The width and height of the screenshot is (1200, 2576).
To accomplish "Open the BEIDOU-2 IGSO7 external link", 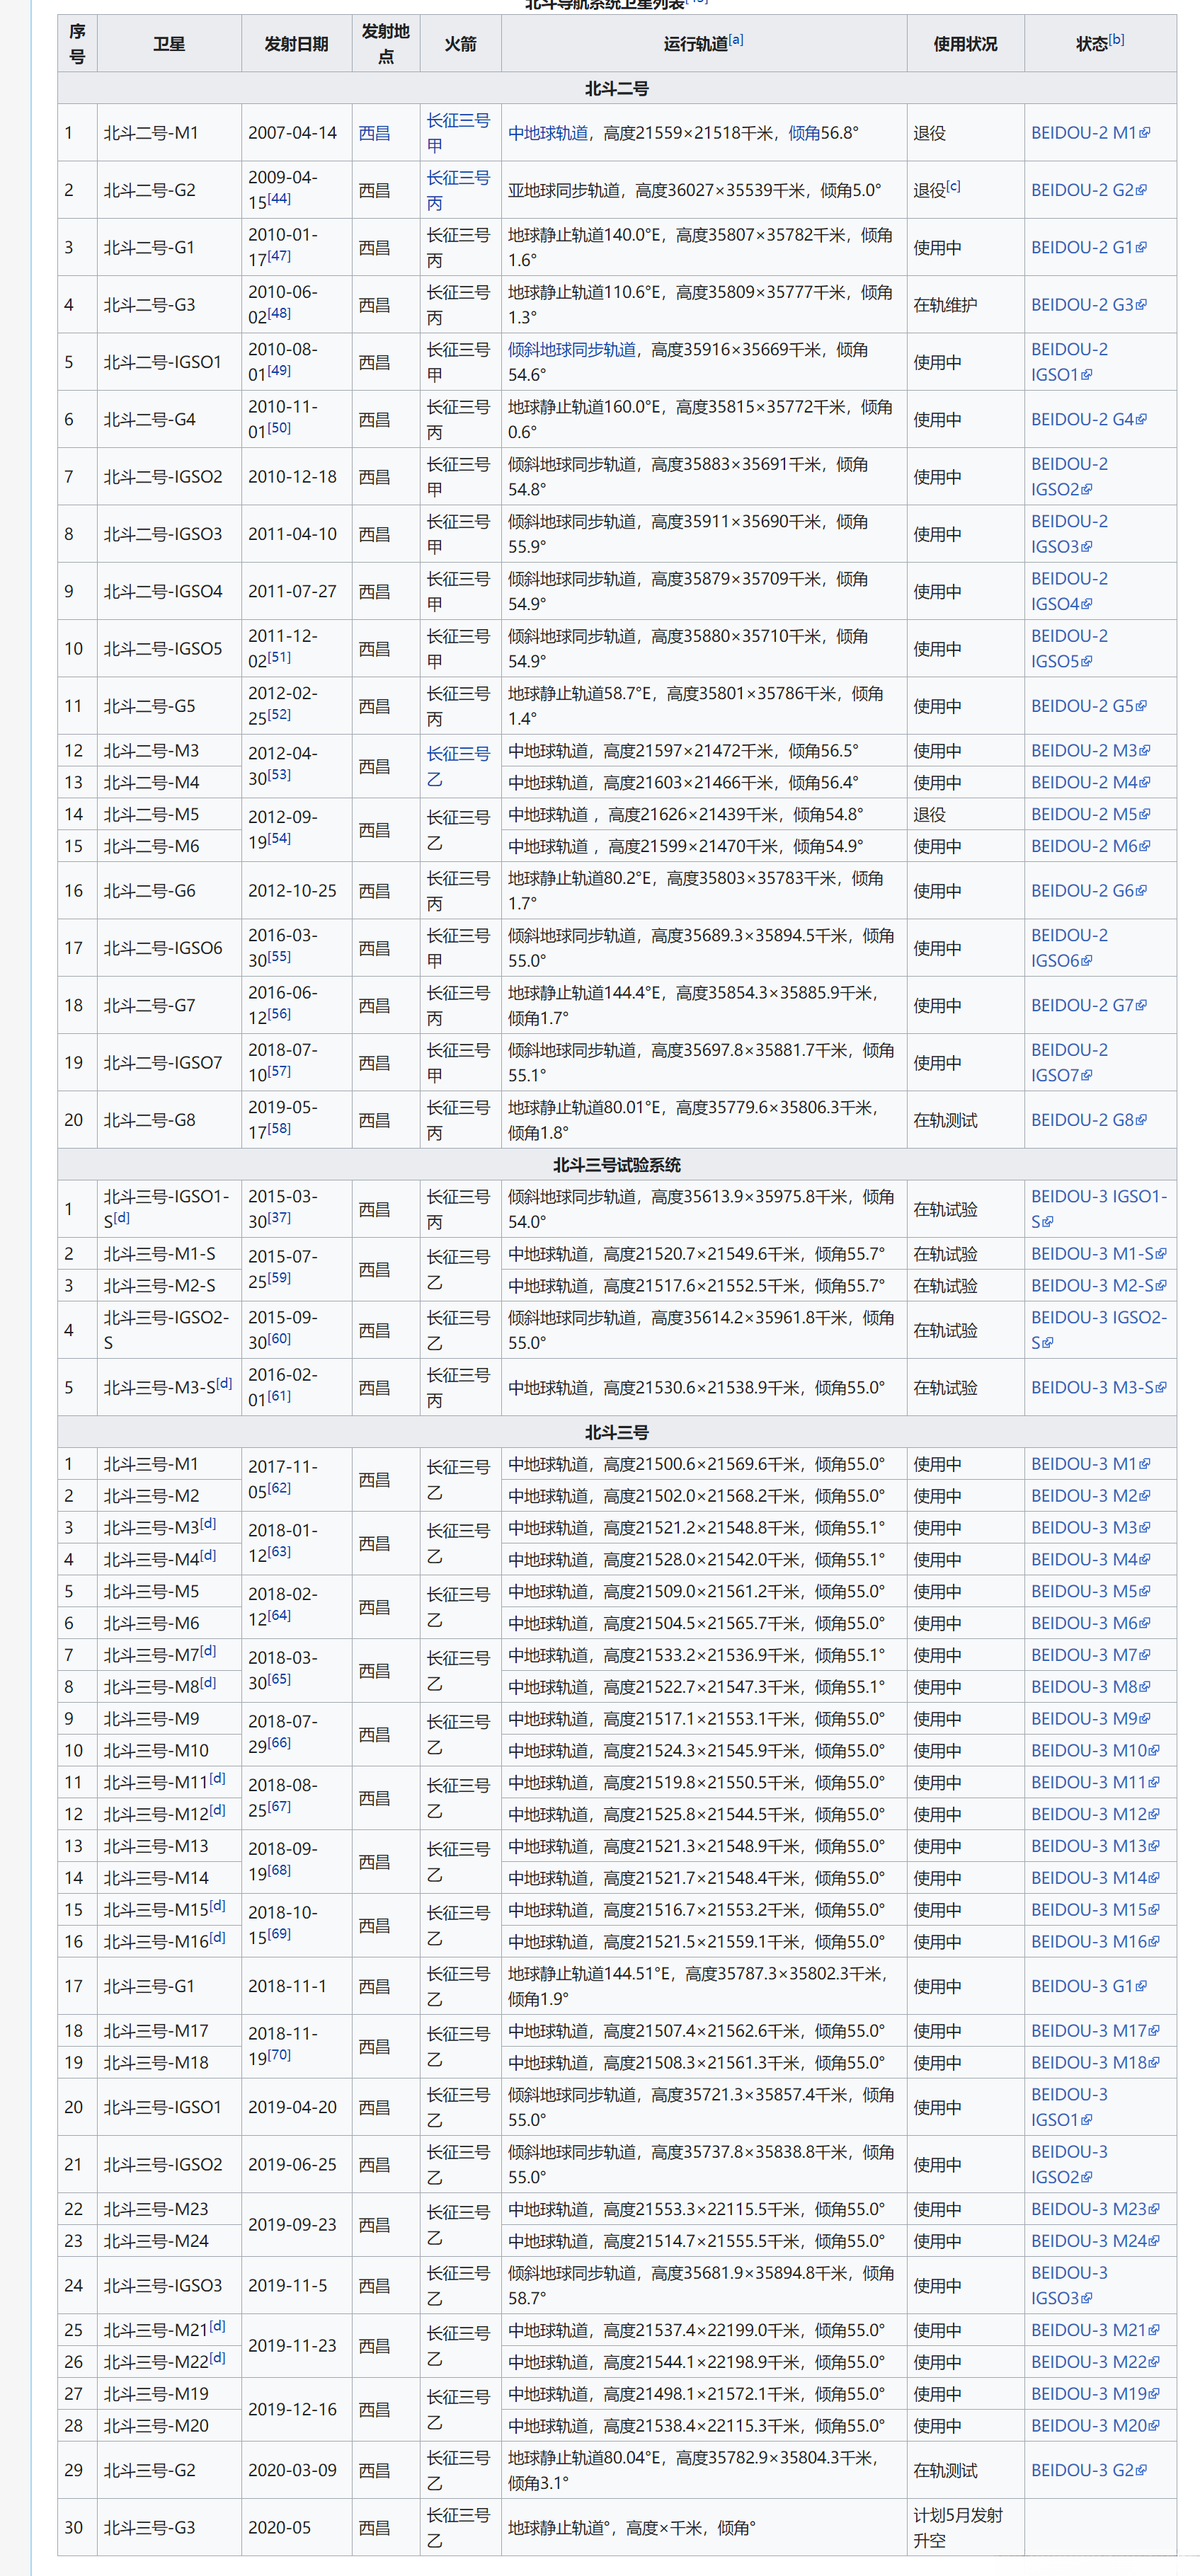I will [1069, 1063].
